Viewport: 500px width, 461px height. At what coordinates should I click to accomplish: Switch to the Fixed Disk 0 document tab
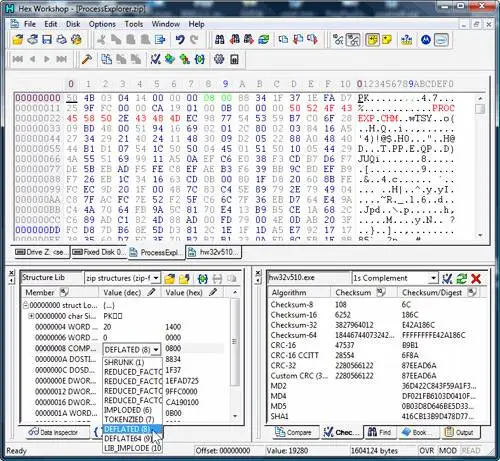pyautogui.click(x=98, y=252)
